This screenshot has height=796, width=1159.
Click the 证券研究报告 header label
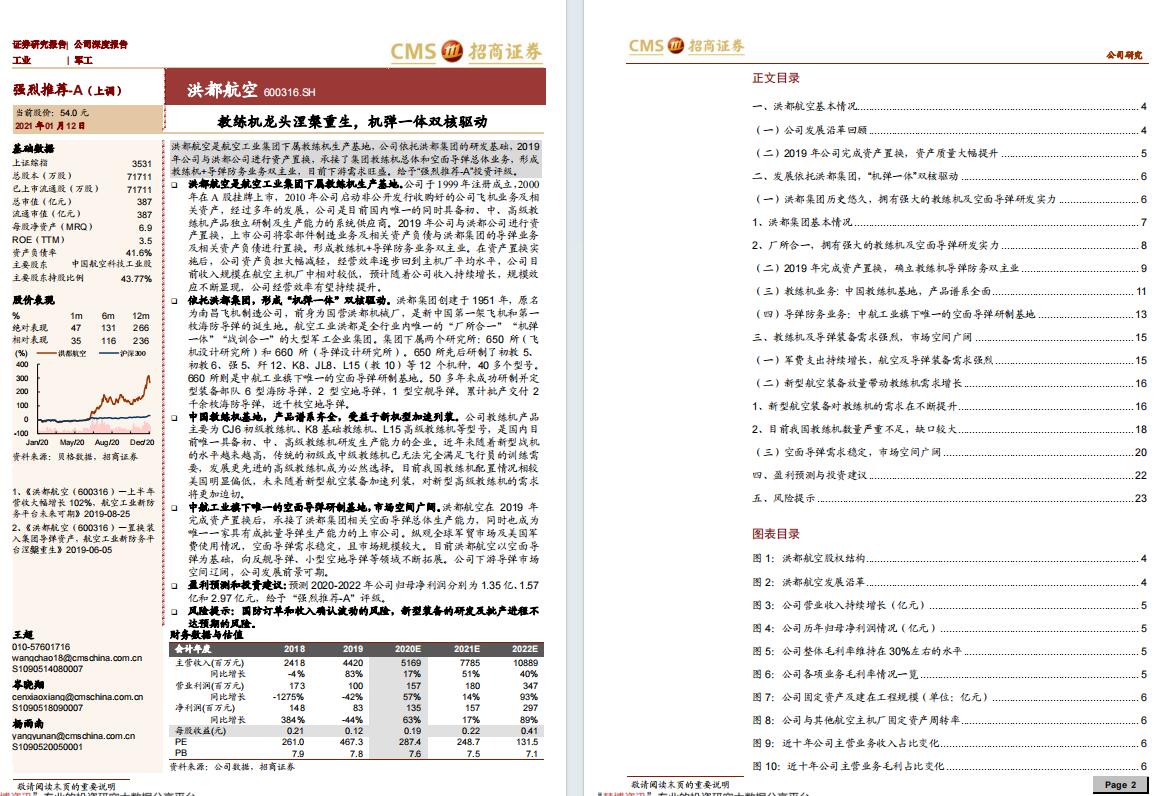point(39,44)
